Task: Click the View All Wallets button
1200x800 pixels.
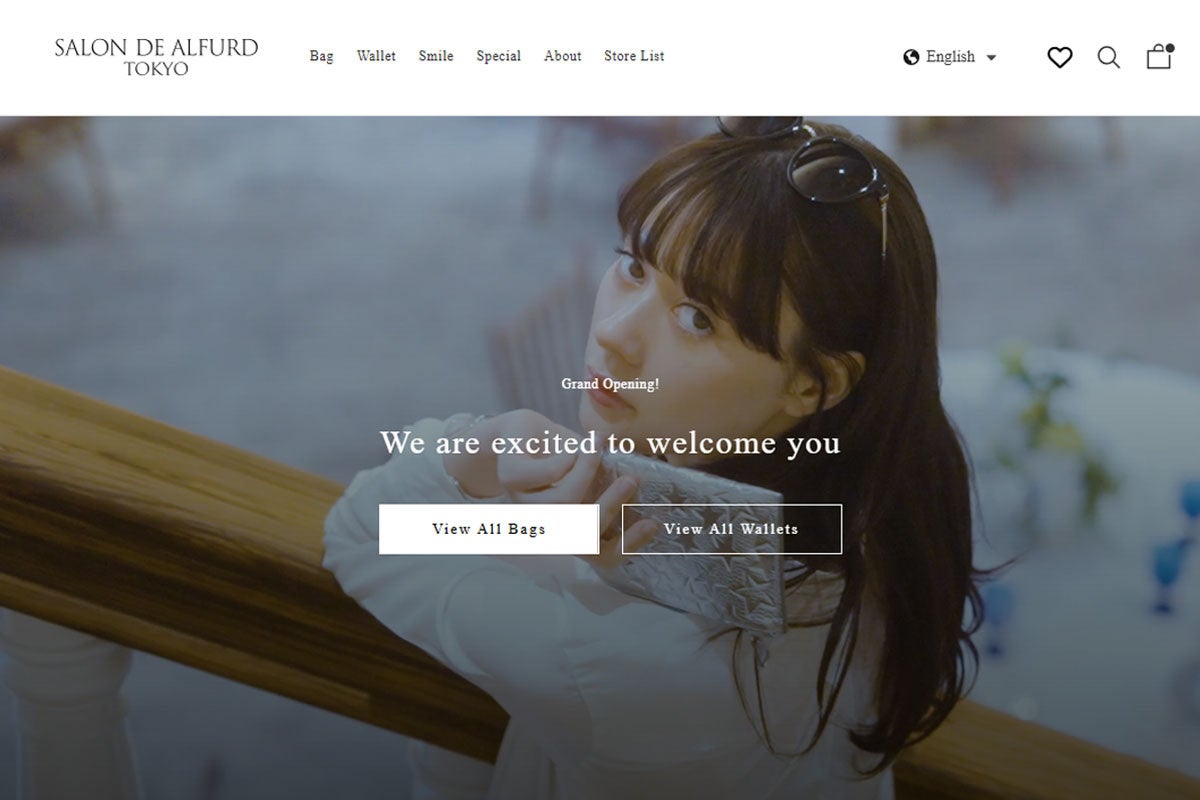Action: coord(732,529)
